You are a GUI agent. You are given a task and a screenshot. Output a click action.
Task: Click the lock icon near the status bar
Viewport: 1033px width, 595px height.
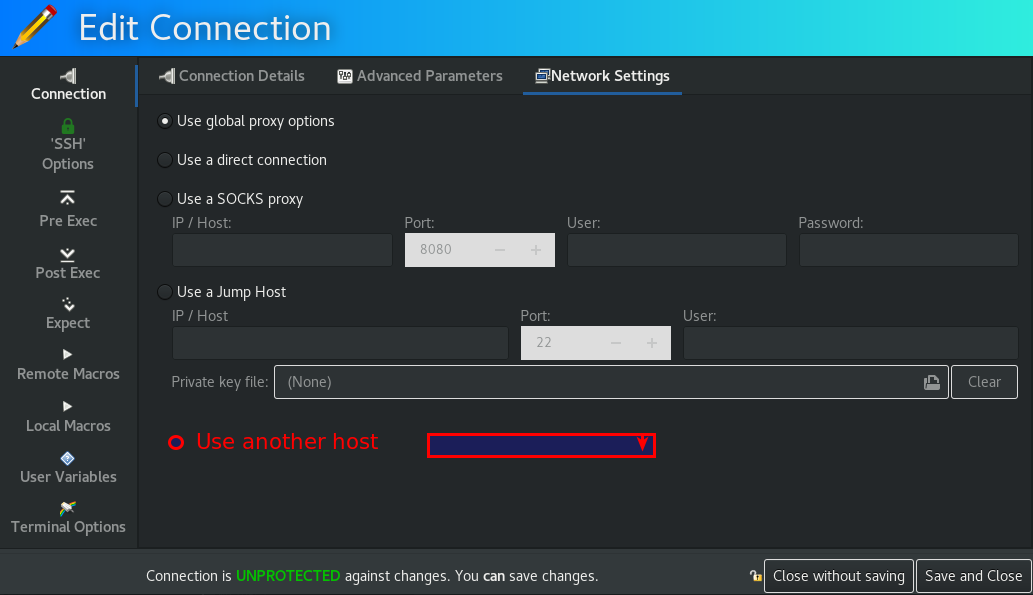coord(754,576)
